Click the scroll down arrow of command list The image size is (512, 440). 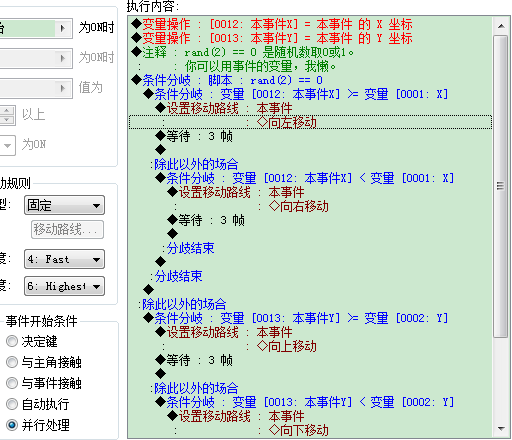(x=501, y=428)
